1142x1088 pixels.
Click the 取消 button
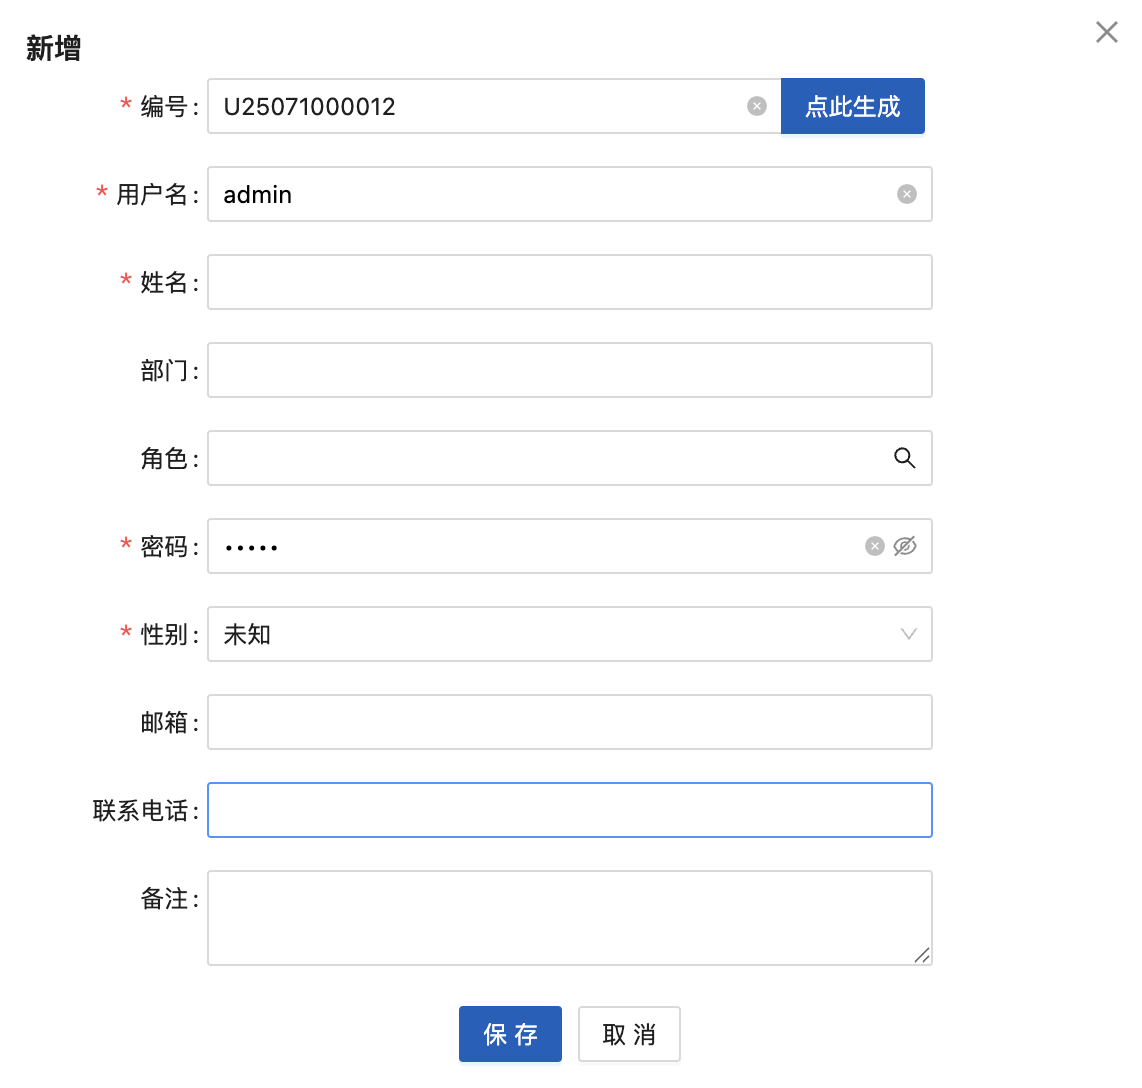pos(629,1034)
